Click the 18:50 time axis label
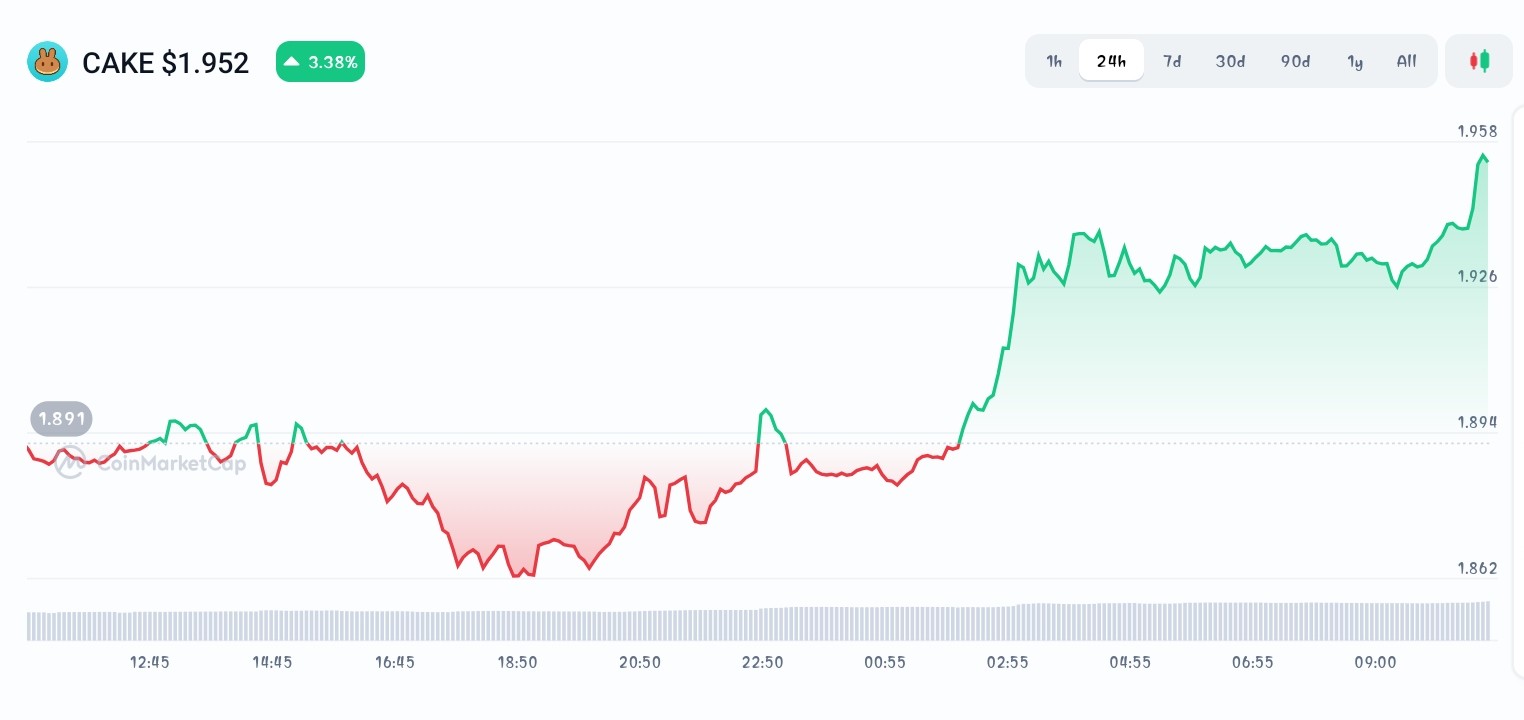 click(x=517, y=662)
